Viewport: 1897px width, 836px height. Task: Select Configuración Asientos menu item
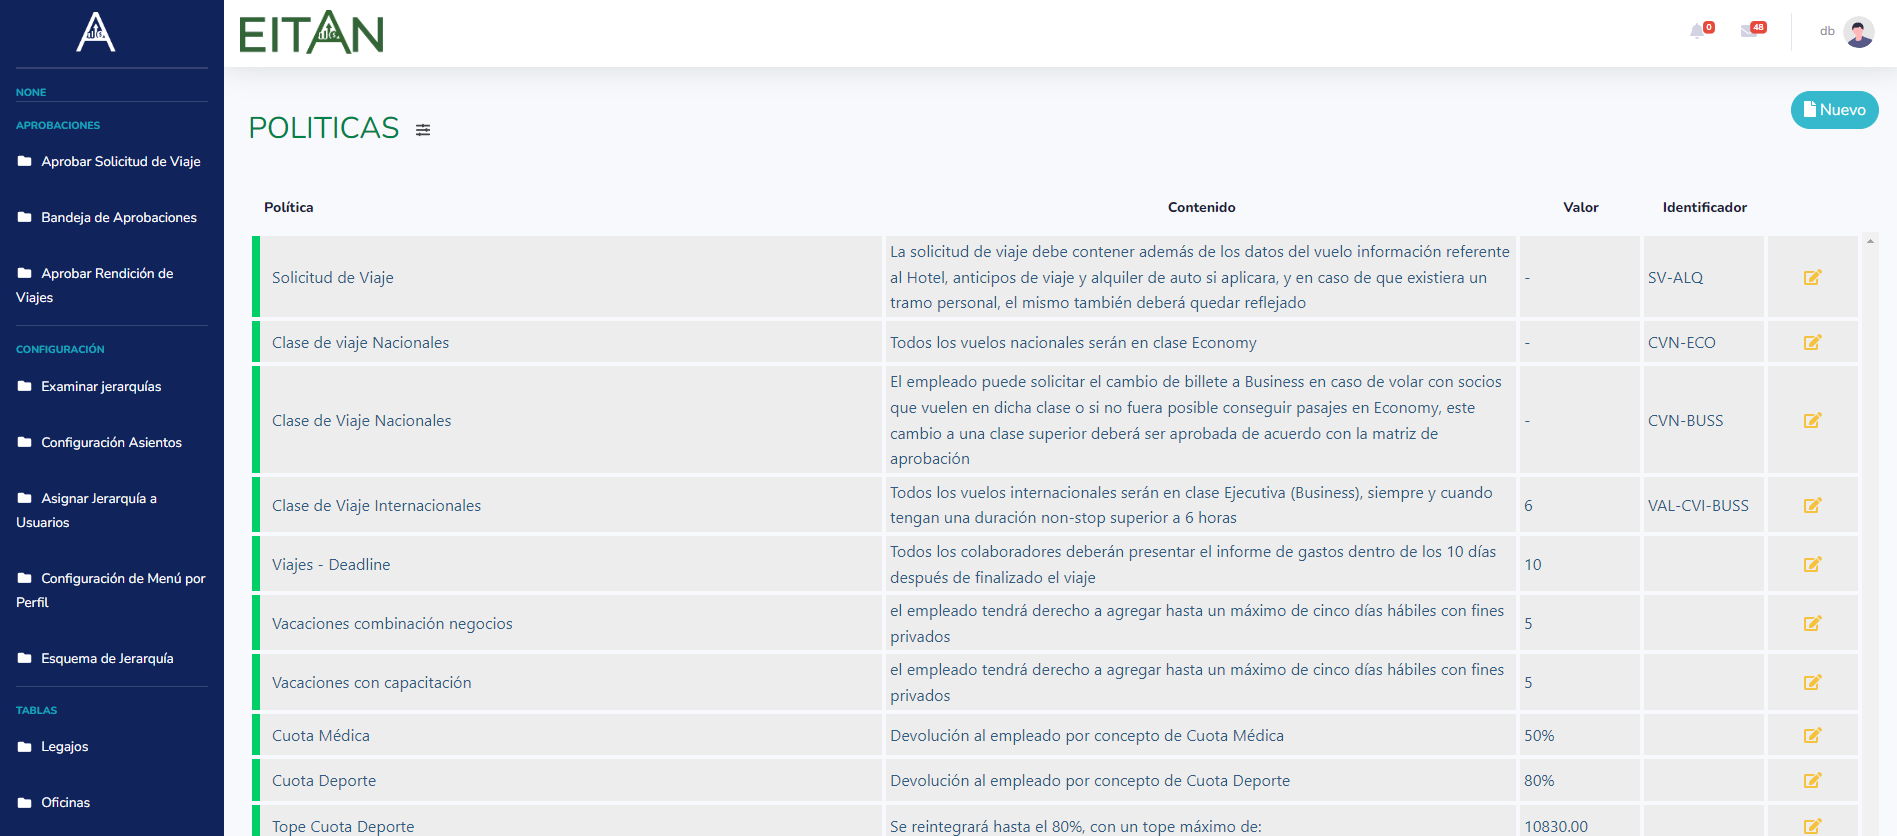111,443
